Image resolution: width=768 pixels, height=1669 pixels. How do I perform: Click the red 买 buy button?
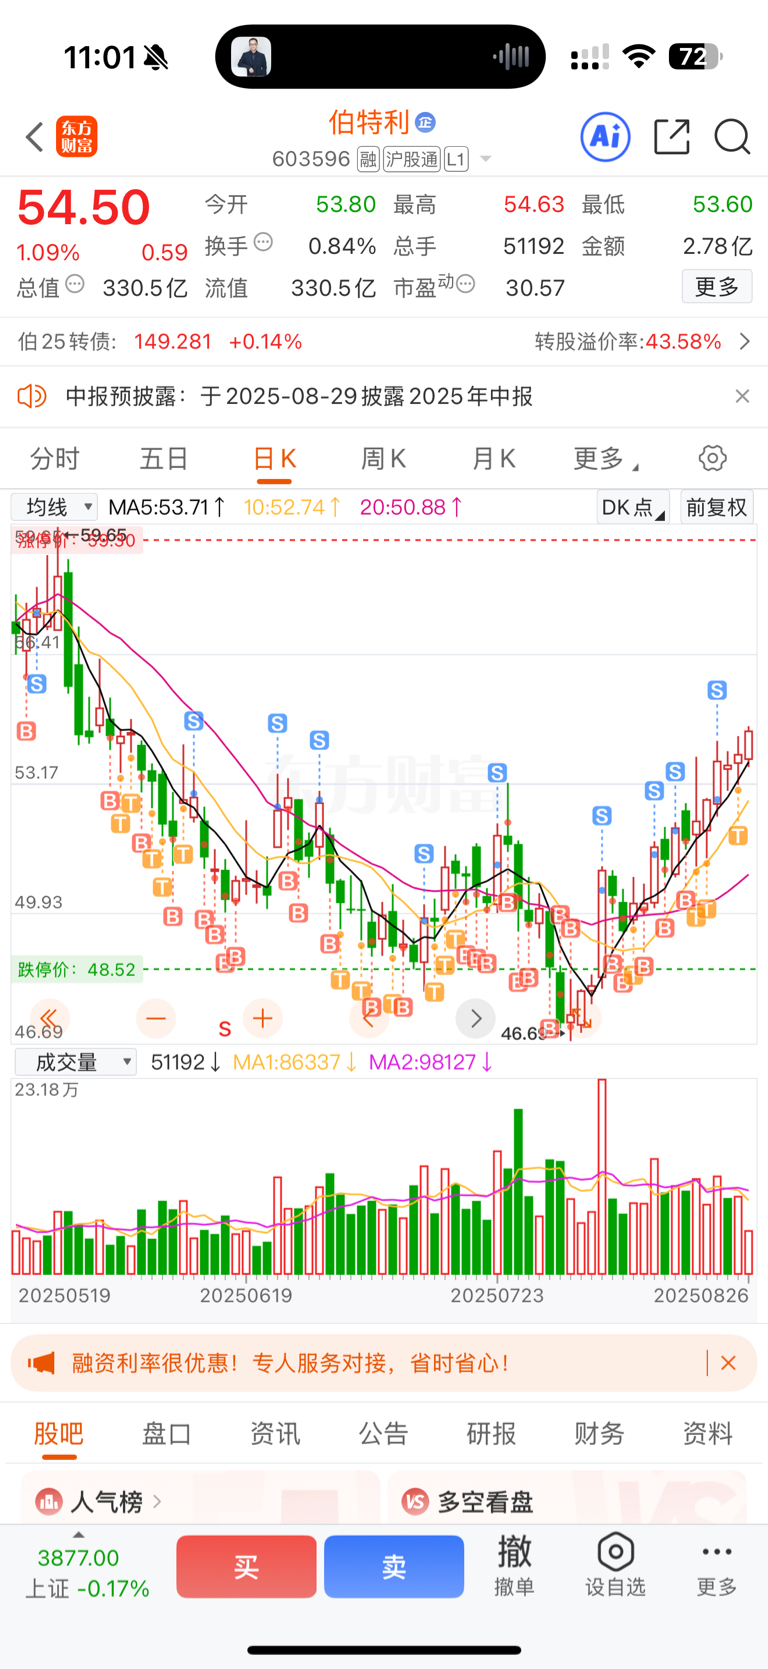pyautogui.click(x=246, y=1567)
